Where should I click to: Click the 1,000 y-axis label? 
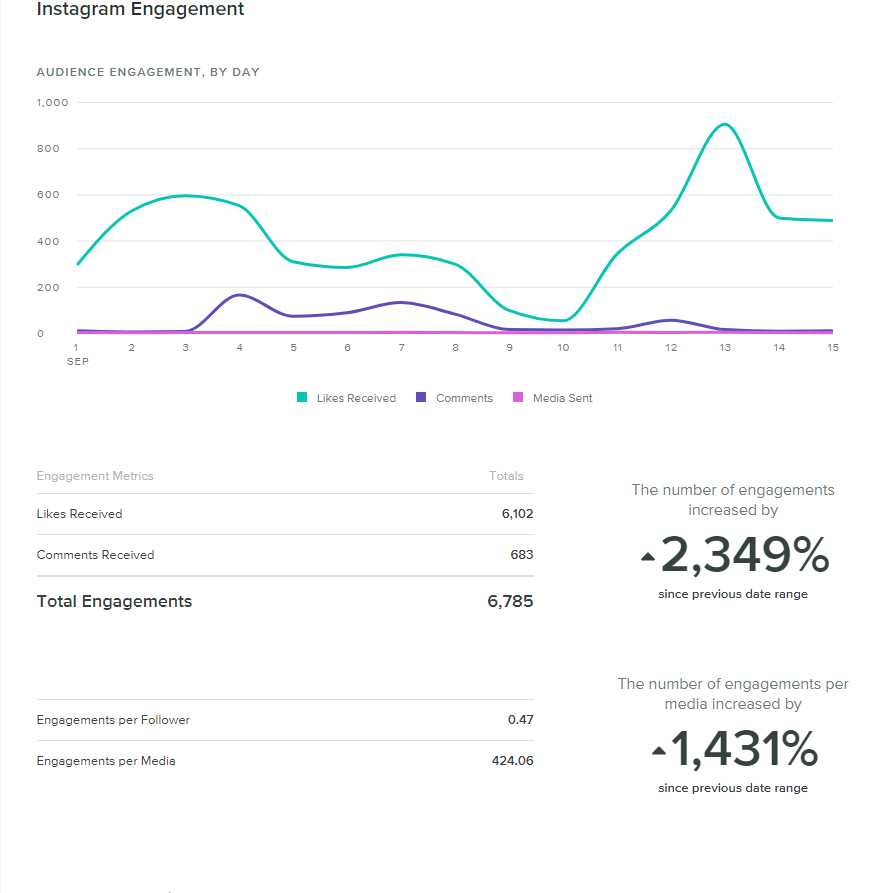click(x=52, y=103)
